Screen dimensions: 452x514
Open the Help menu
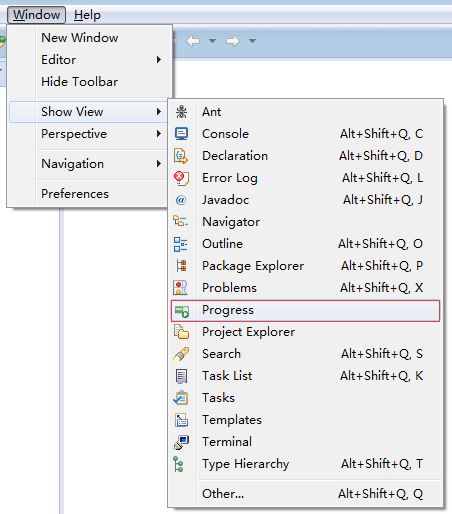click(87, 15)
